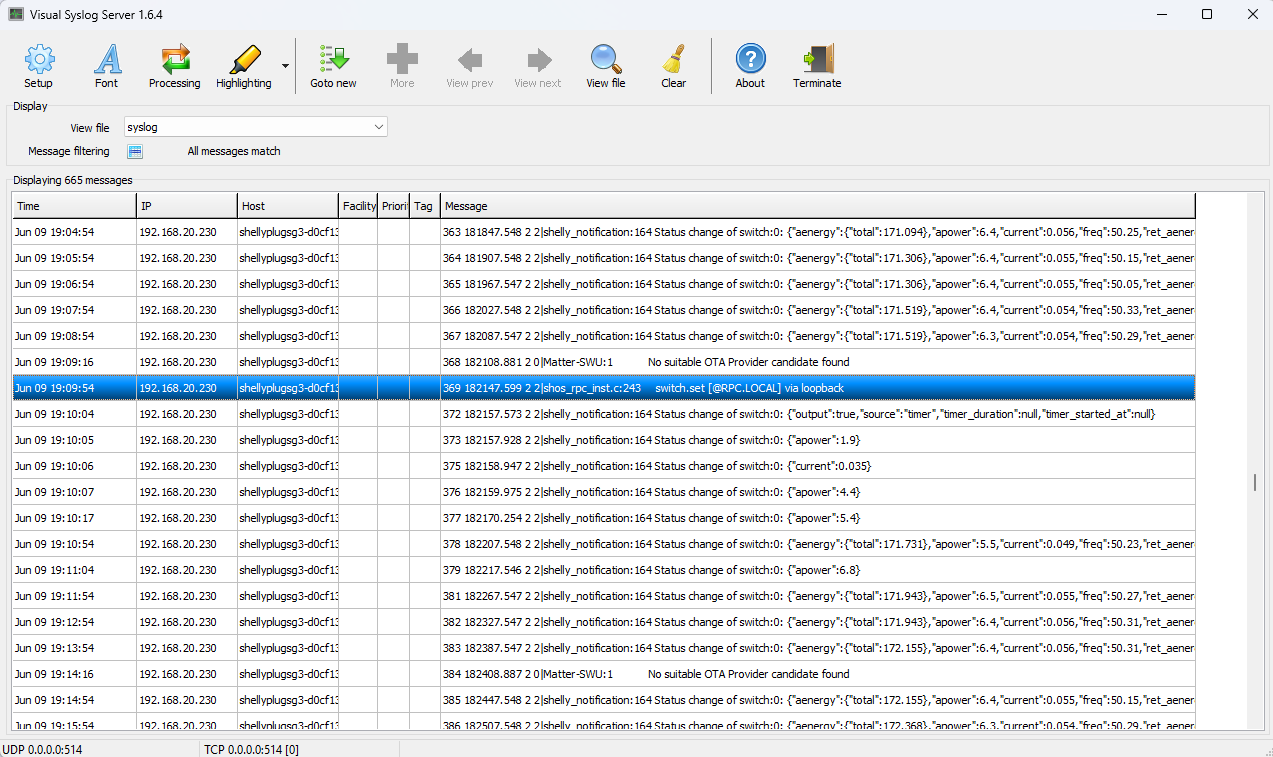
Task: Open the About dialog
Action: point(750,67)
